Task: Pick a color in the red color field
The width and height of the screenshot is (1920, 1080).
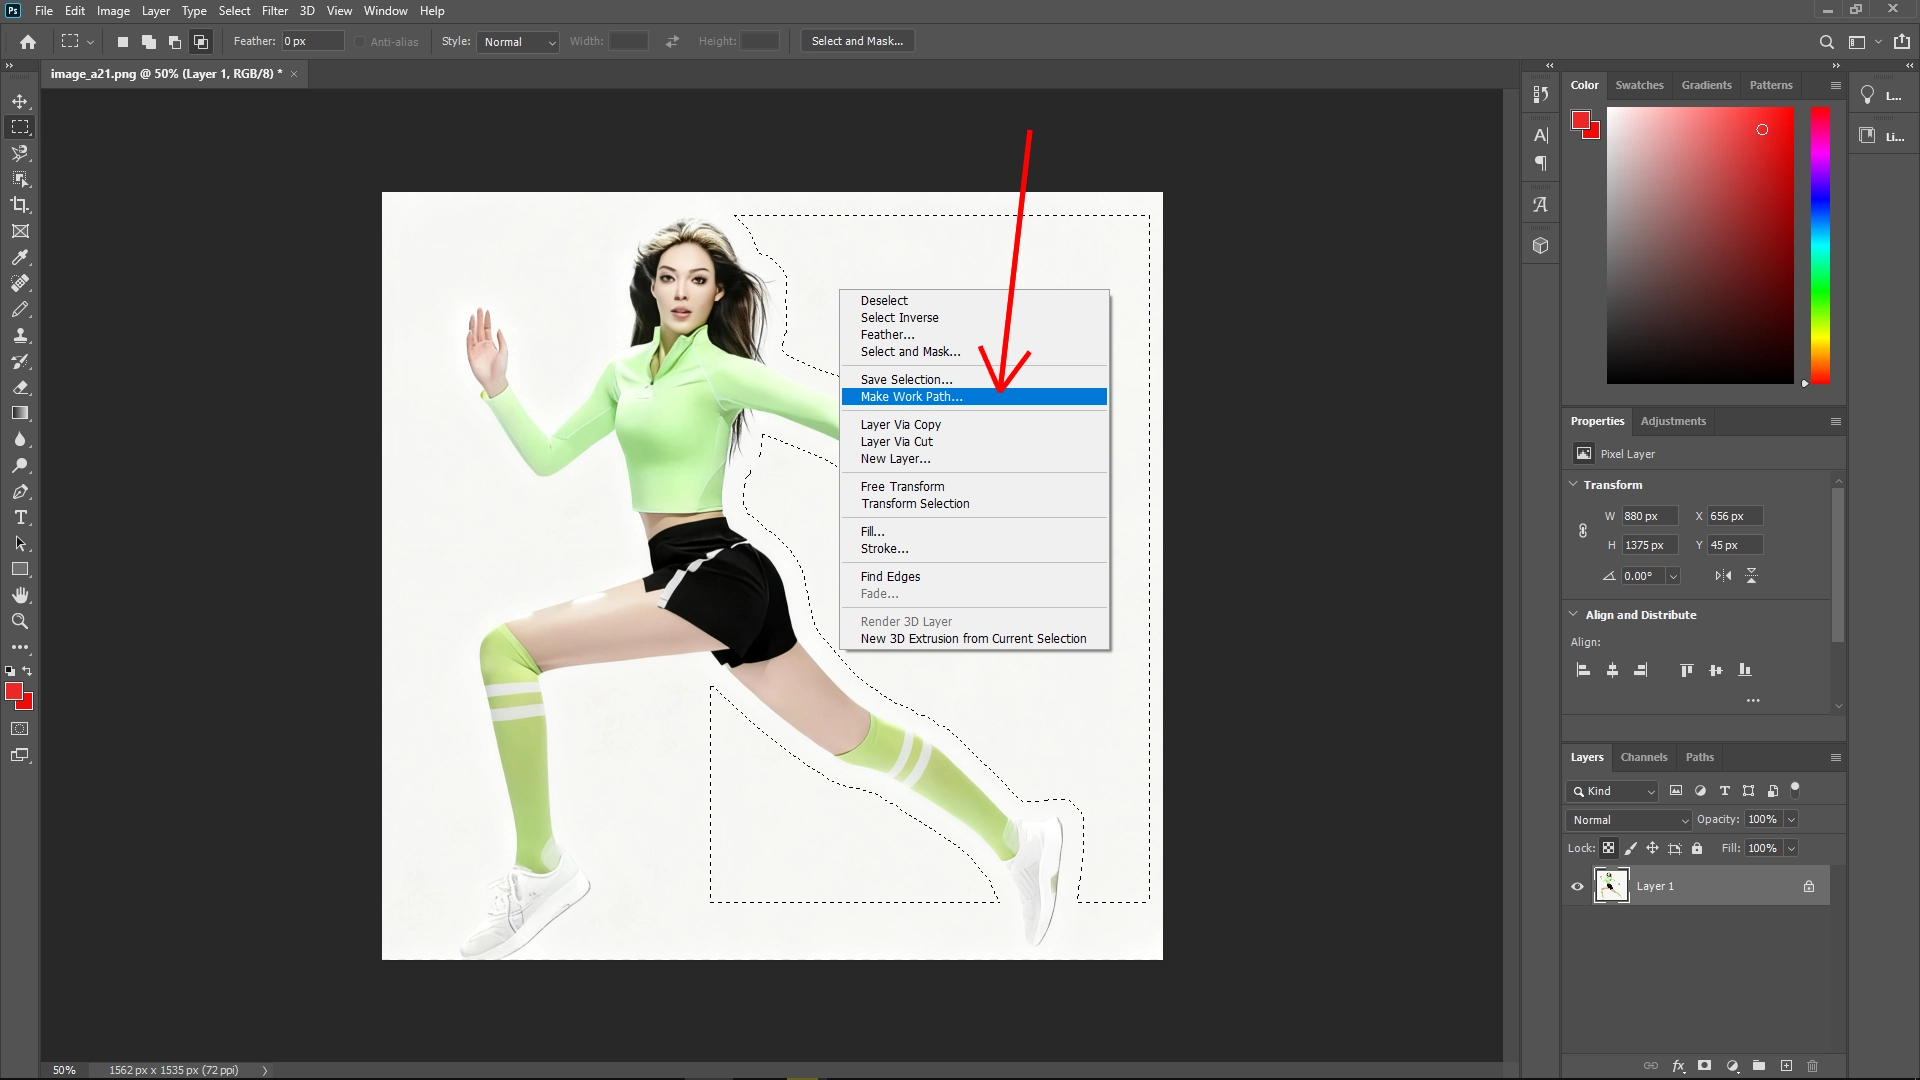Action: [1700, 245]
